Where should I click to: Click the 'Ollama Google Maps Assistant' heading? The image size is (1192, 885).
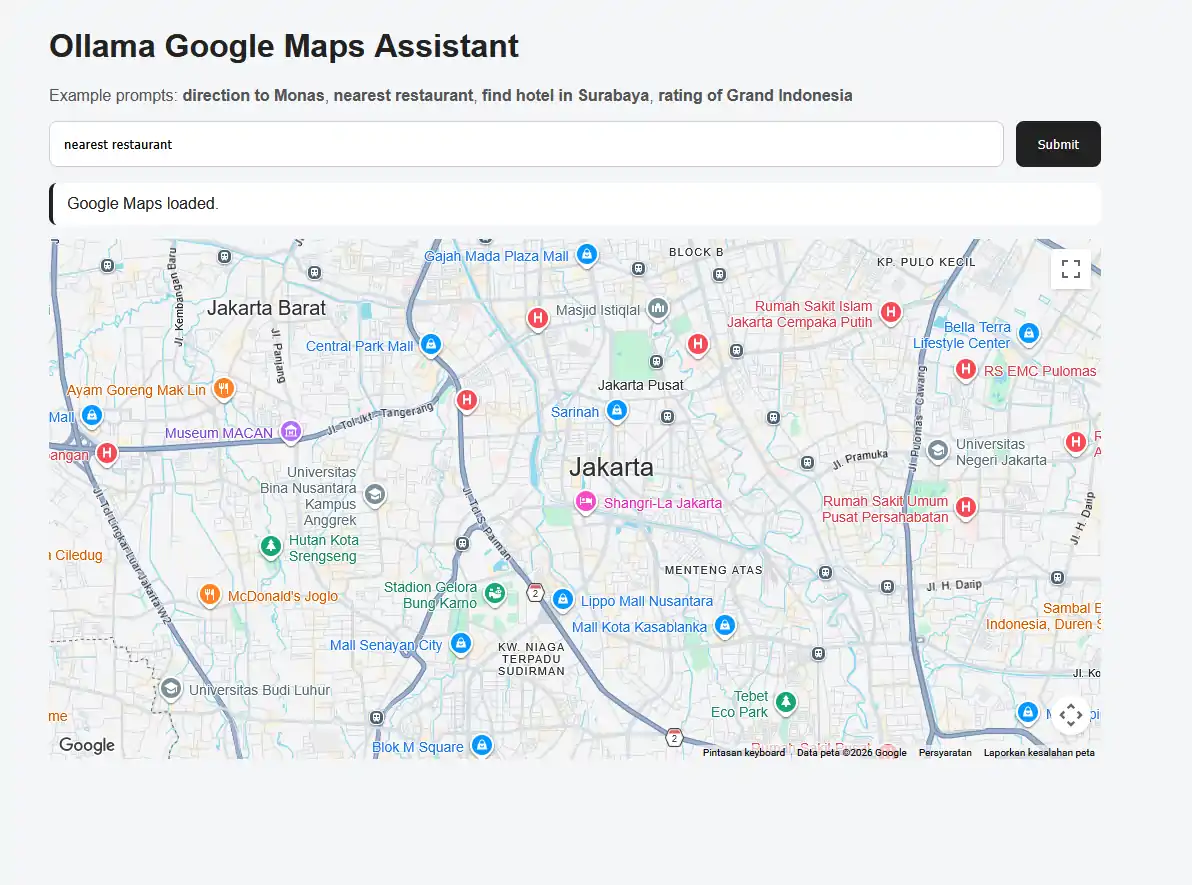tap(284, 46)
